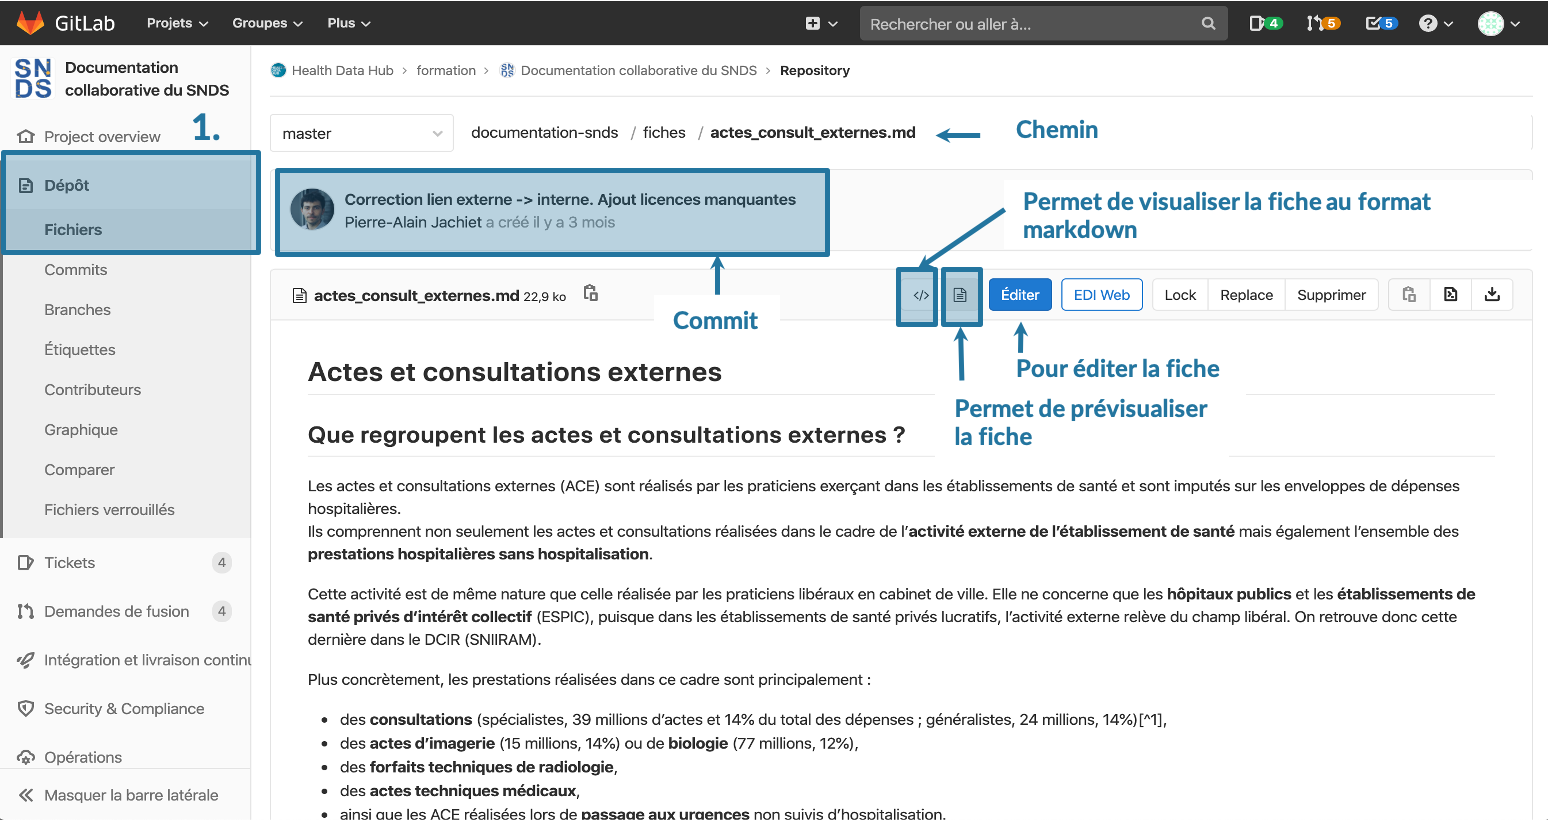1554x820 pixels.
Task: Copy file path icon next to filename
Action: [591, 294]
